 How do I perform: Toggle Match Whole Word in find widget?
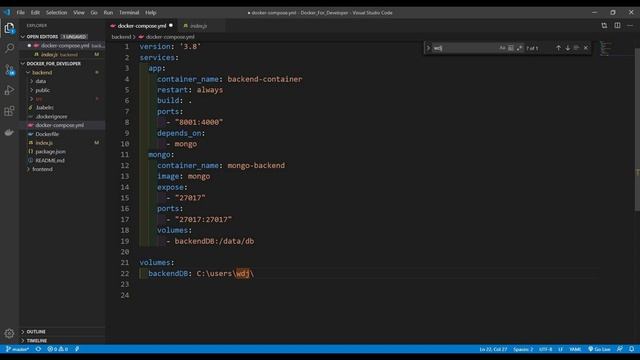511,48
